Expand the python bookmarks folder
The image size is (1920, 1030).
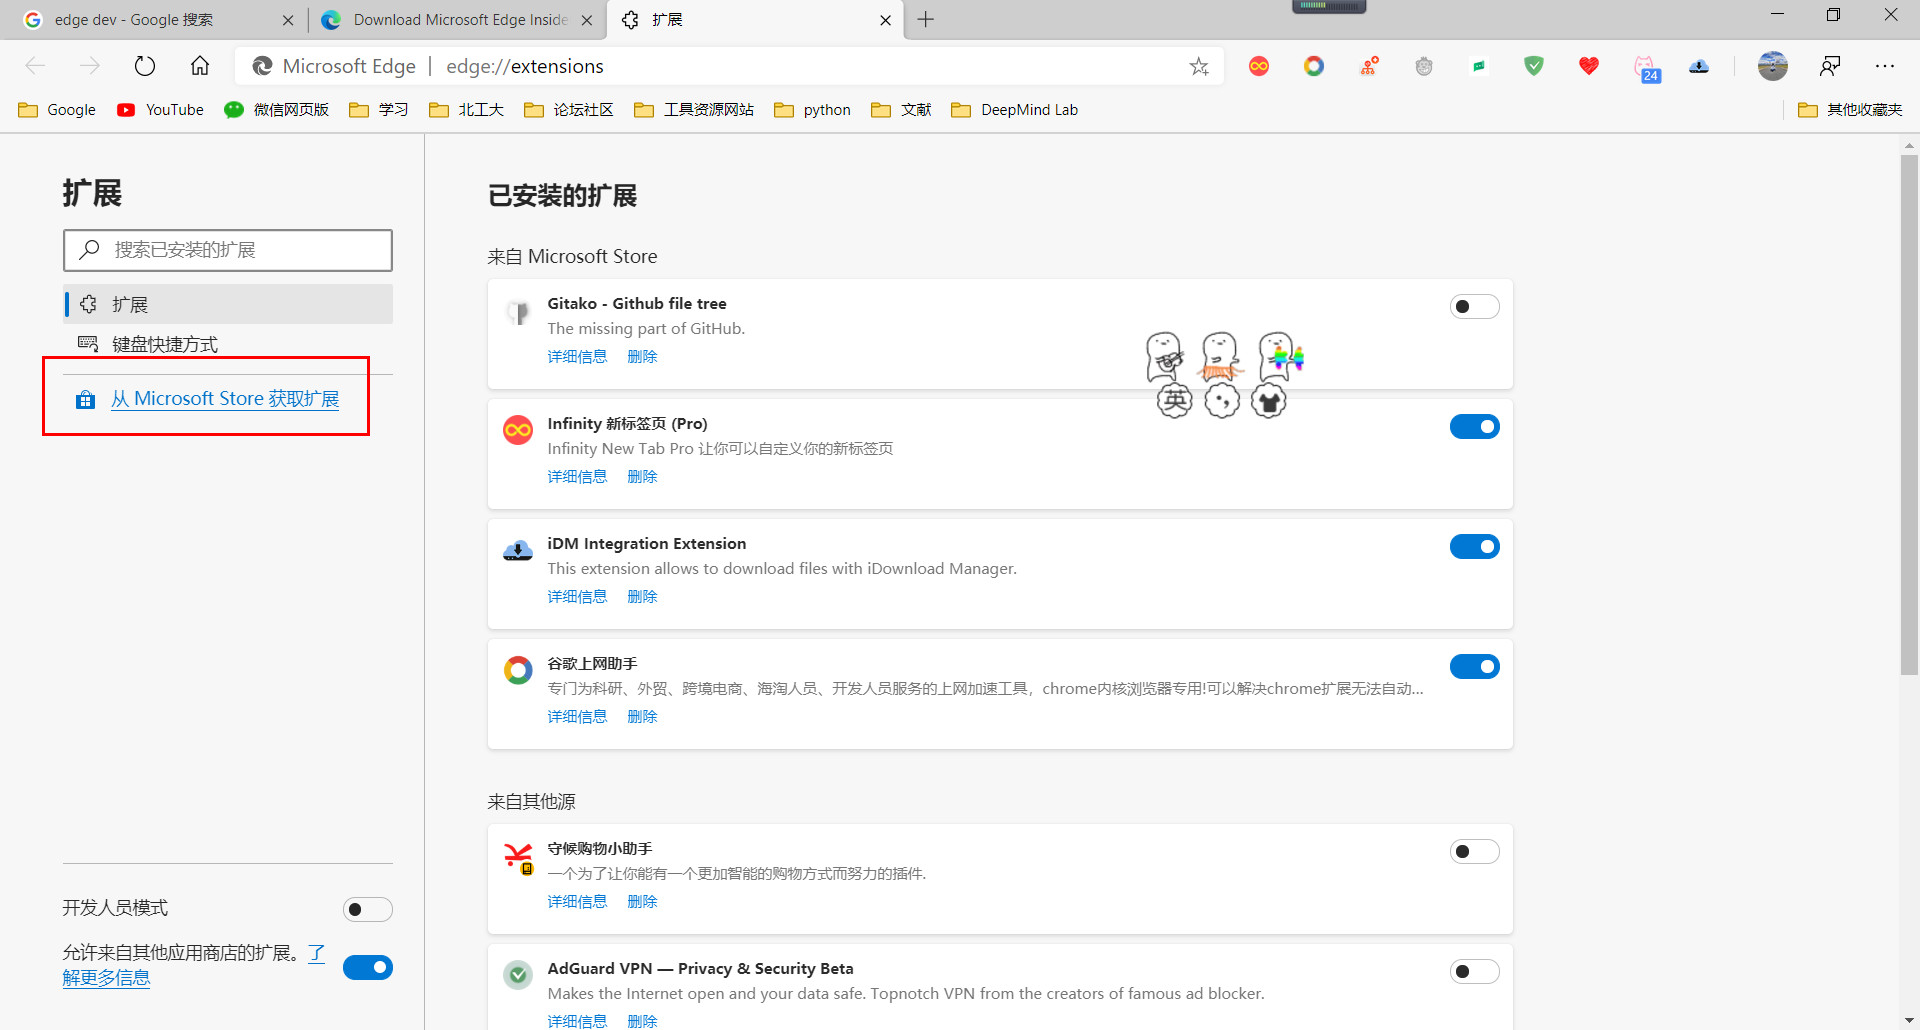[812, 110]
